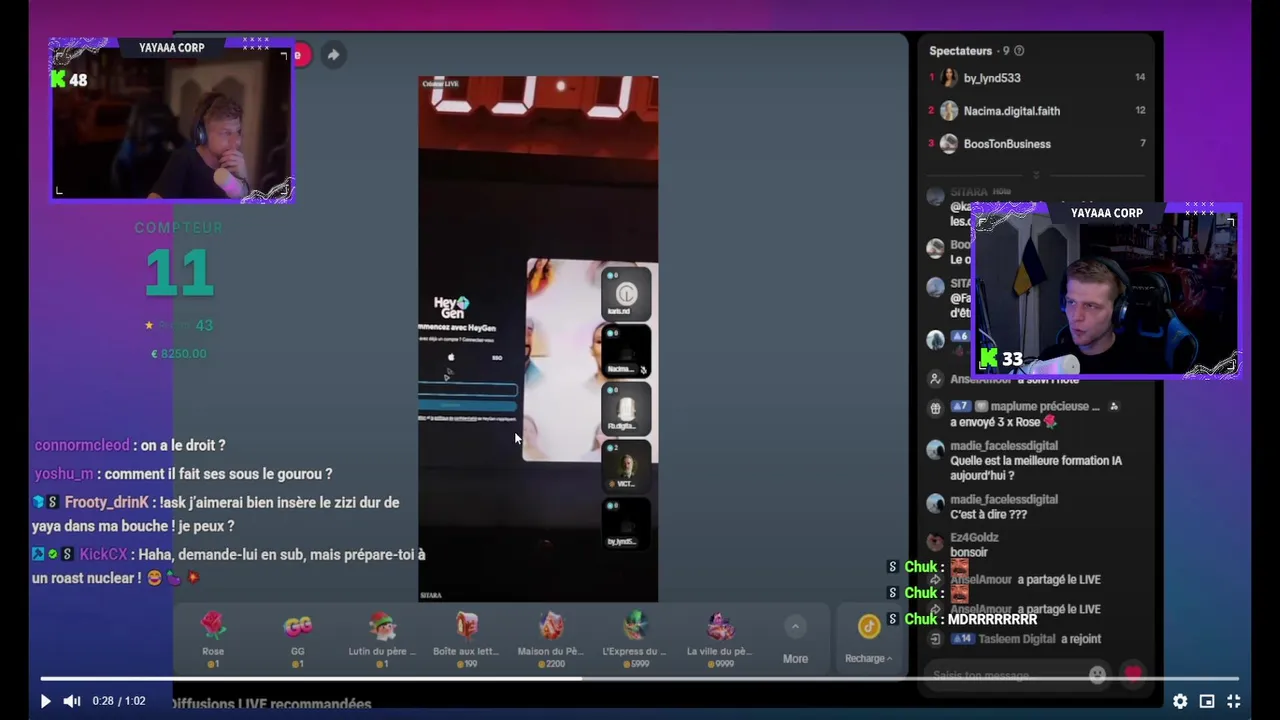Click the COMPTEUR value 11
This screenshot has height=720, width=1280.
click(179, 273)
